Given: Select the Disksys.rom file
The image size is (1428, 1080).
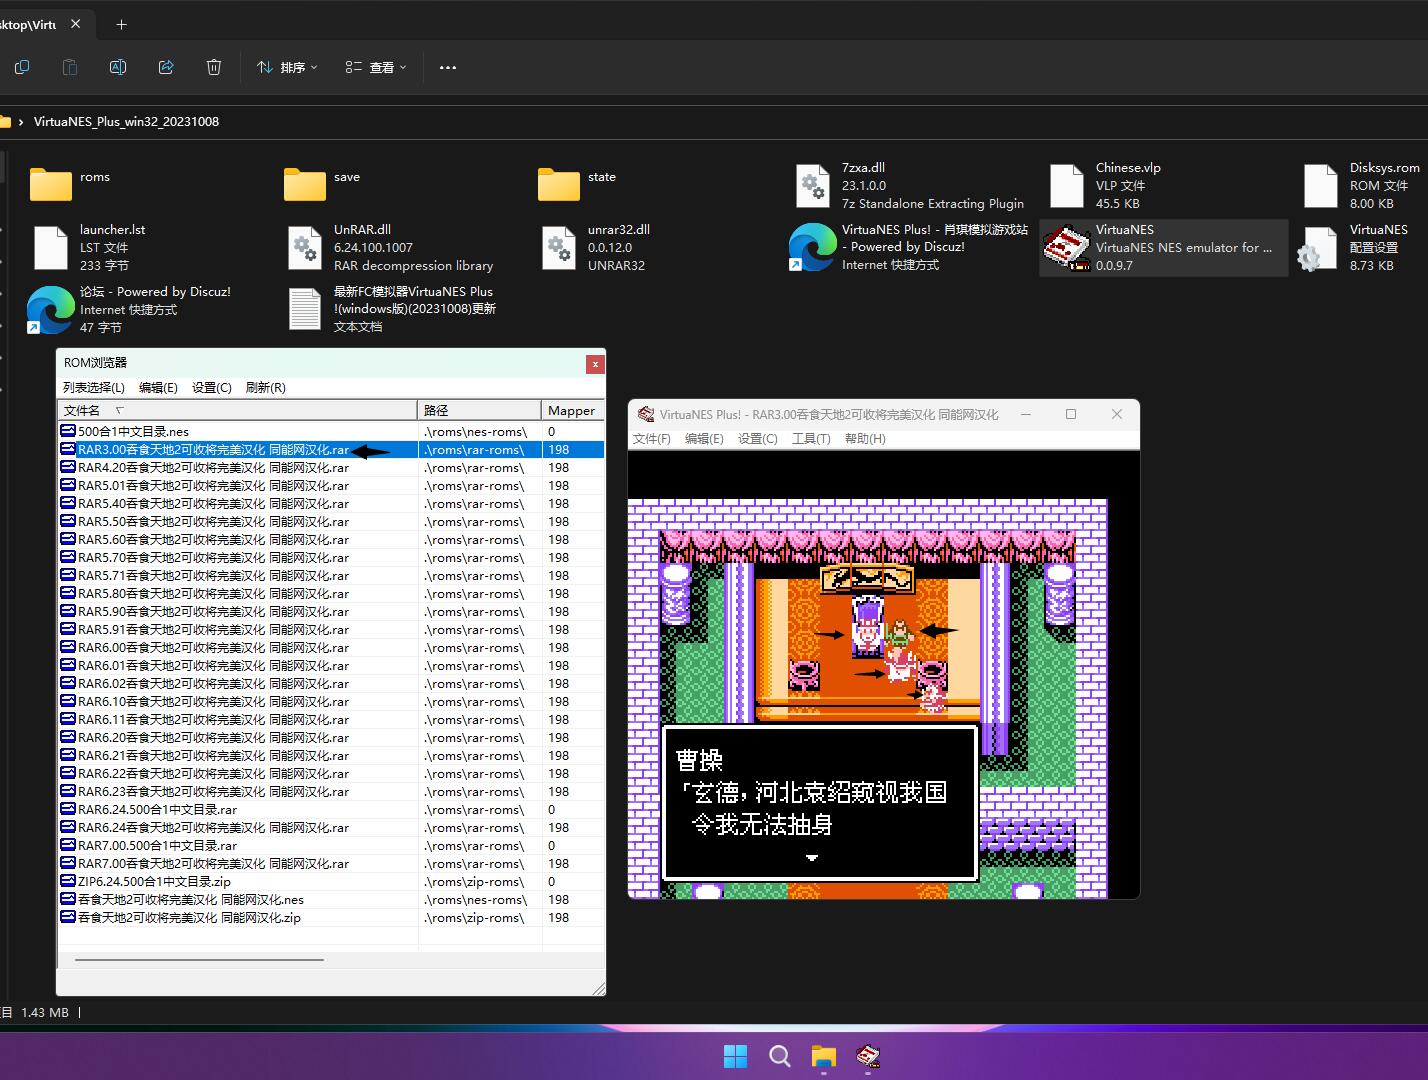Looking at the screenshot, I should click(x=1362, y=185).
